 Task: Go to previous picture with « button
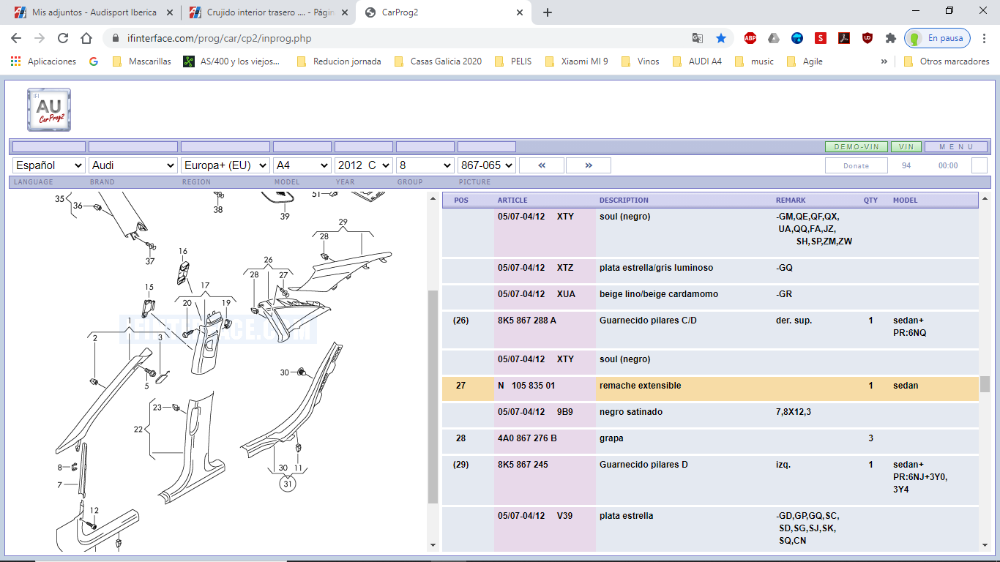tap(541, 165)
